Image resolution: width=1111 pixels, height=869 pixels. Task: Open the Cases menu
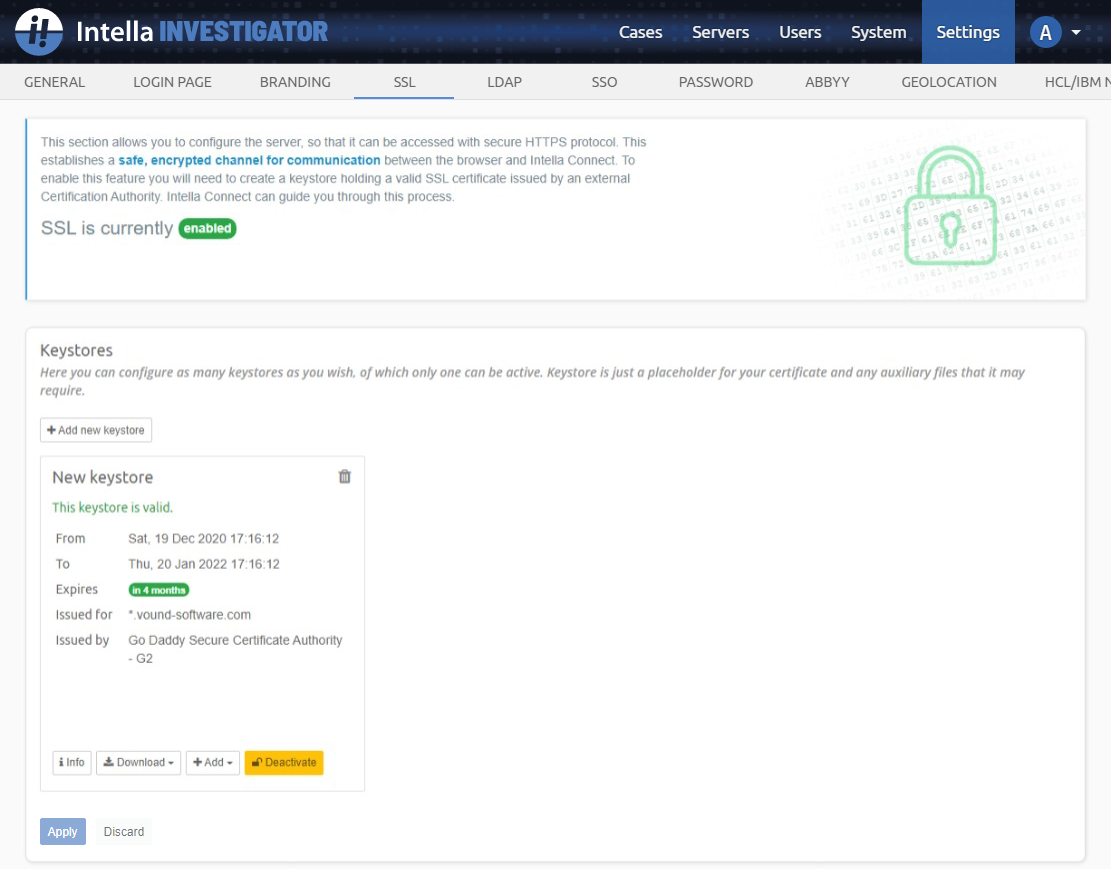(x=640, y=32)
